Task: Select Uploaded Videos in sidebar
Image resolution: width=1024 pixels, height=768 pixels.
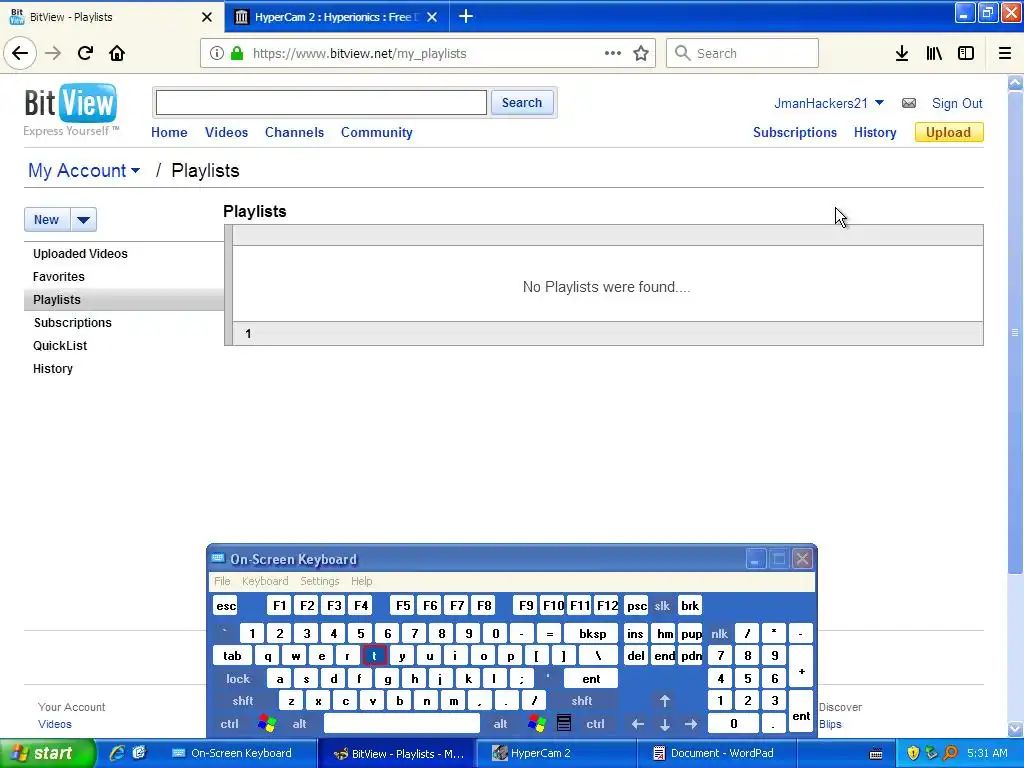Action: point(80,253)
